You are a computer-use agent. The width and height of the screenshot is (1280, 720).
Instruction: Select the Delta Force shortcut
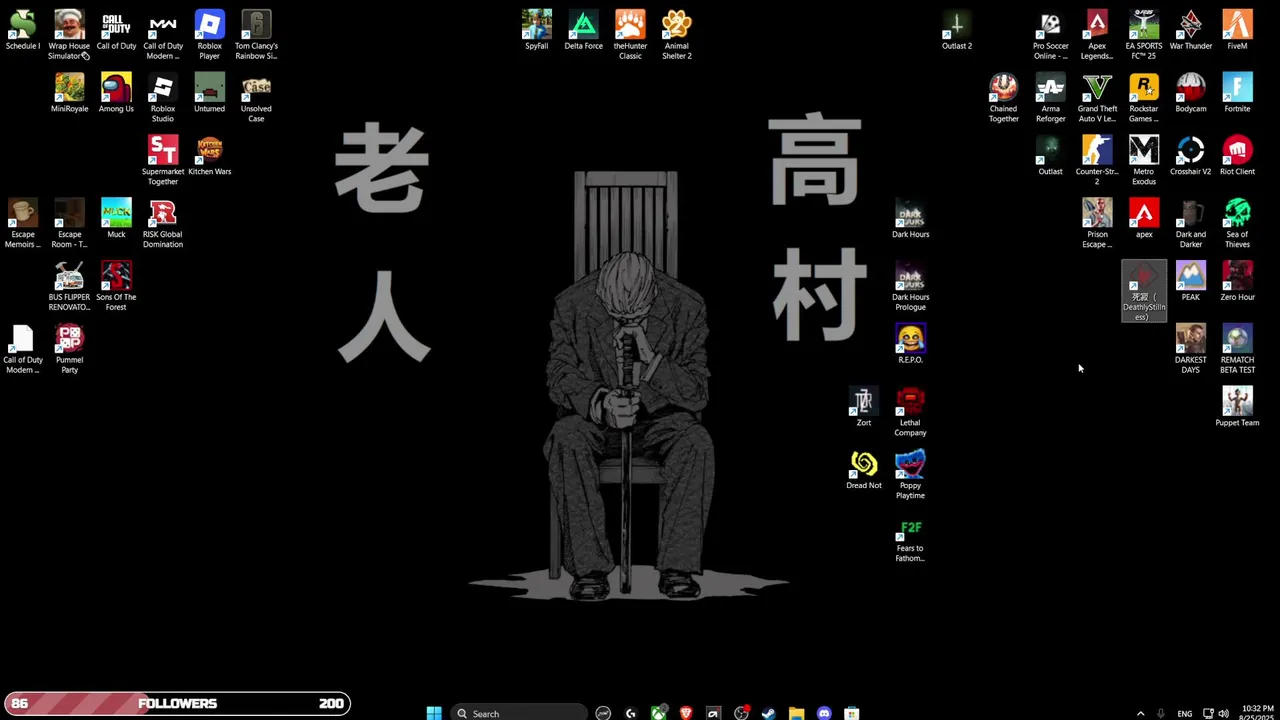pos(583,30)
